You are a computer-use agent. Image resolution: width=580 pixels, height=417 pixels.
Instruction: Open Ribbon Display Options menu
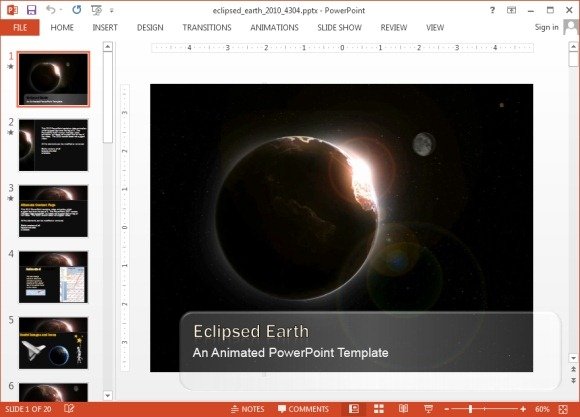click(512, 10)
